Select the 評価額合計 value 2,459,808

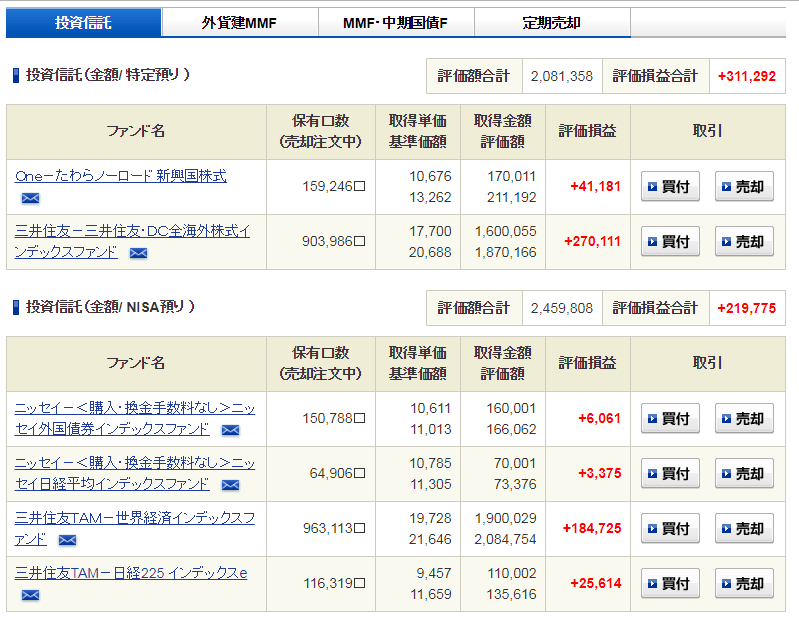coord(562,308)
